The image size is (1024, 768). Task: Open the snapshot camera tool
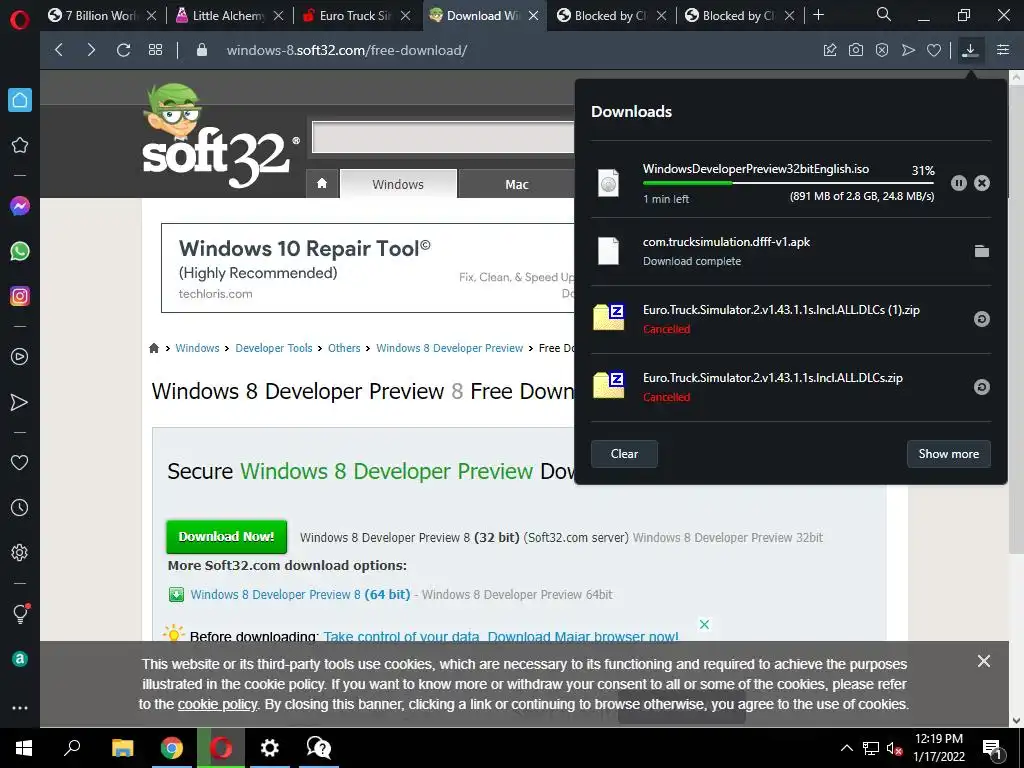[x=856, y=50]
